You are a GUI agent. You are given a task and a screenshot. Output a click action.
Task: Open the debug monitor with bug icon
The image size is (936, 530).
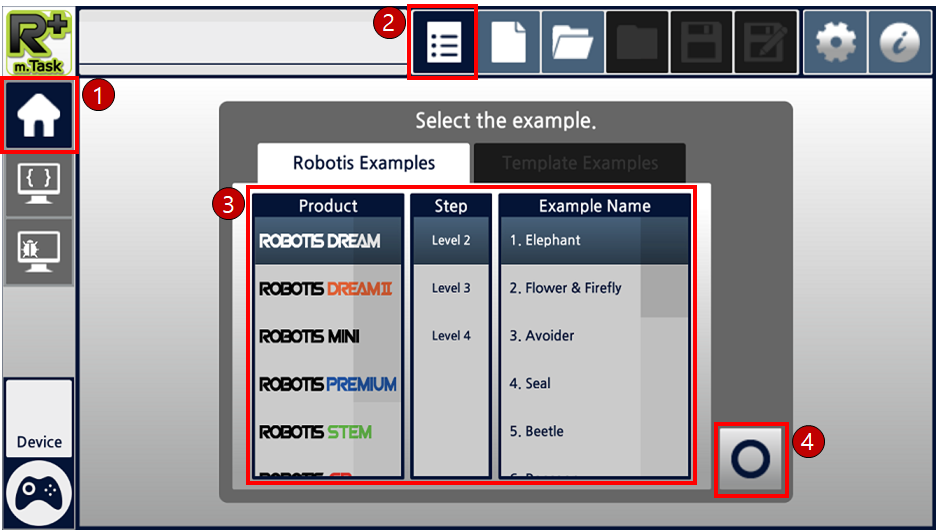pyautogui.click(x=39, y=251)
